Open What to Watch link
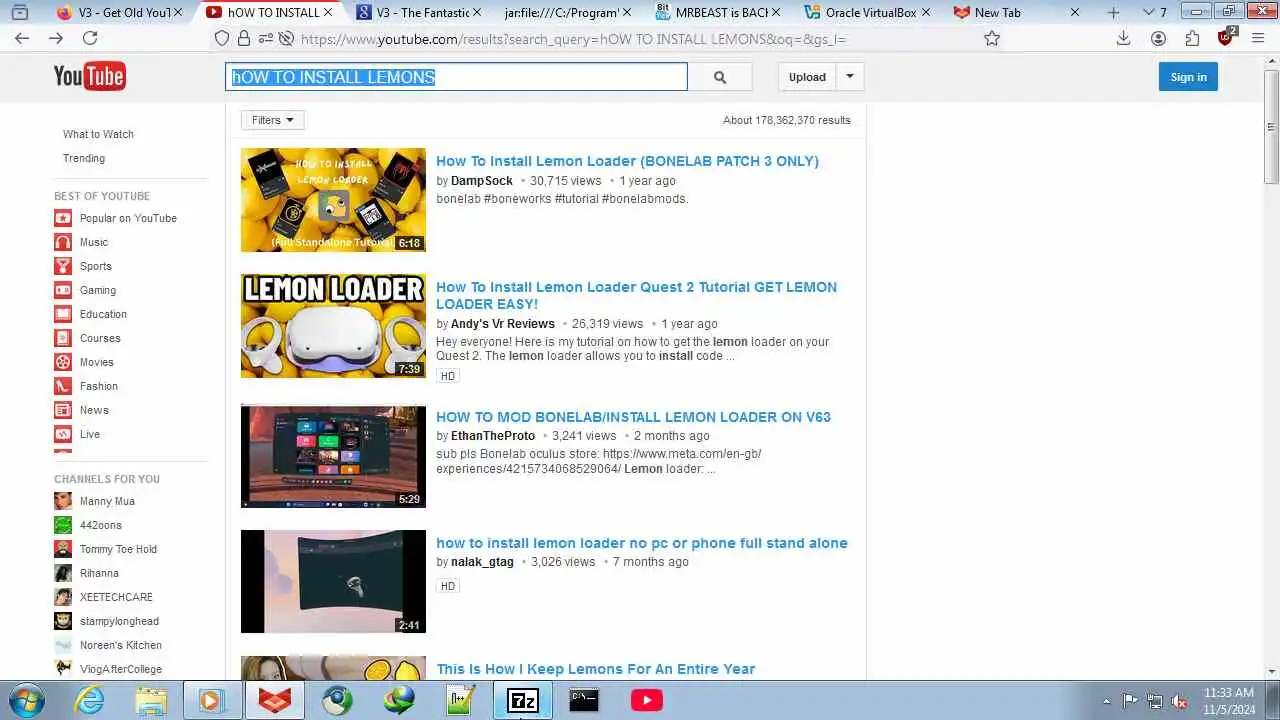 click(98, 134)
